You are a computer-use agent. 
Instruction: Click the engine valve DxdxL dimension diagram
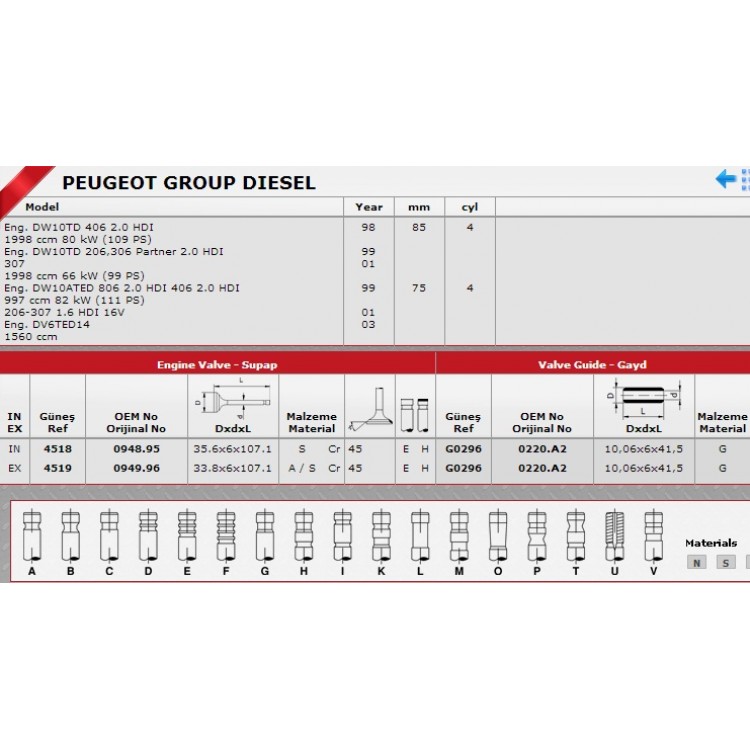pyautogui.click(x=233, y=398)
